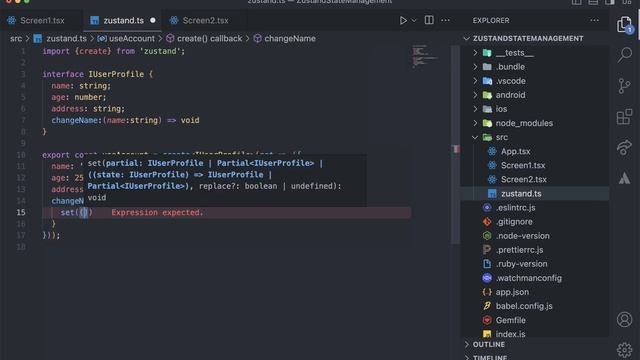Click changeName in the breadcrumb
Image resolution: width=640 pixels, height=360 pixels.
coord(290,38)
